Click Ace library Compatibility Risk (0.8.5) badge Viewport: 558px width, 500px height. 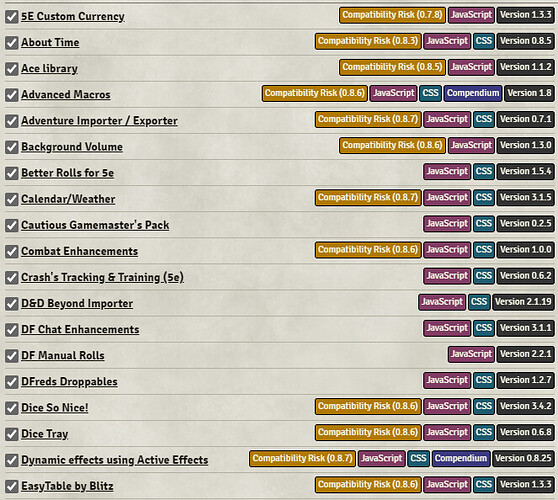pyautogui.click(x=392, y=67)
